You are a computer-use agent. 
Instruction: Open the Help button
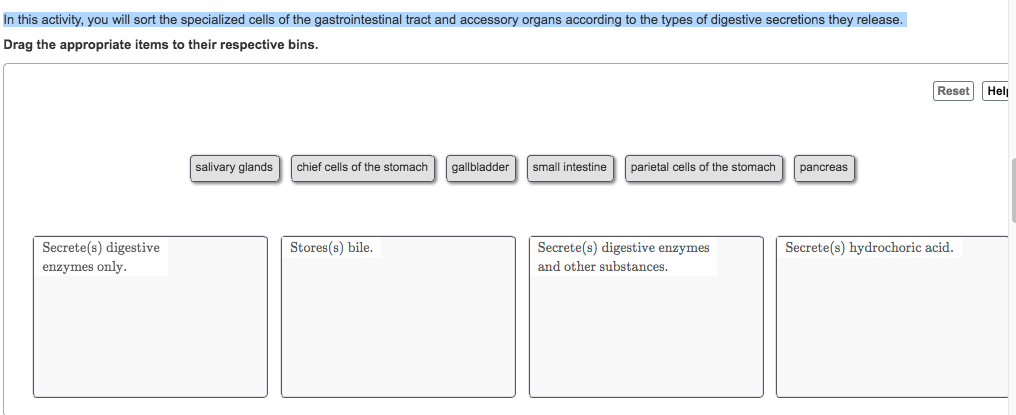click(x=996, y=91)
